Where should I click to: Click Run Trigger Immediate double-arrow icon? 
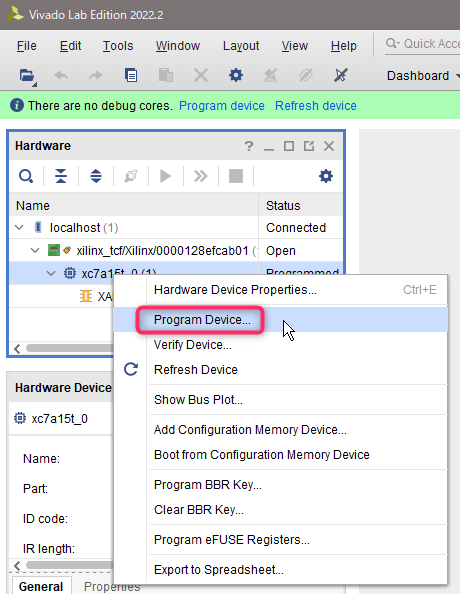[201, 176]
